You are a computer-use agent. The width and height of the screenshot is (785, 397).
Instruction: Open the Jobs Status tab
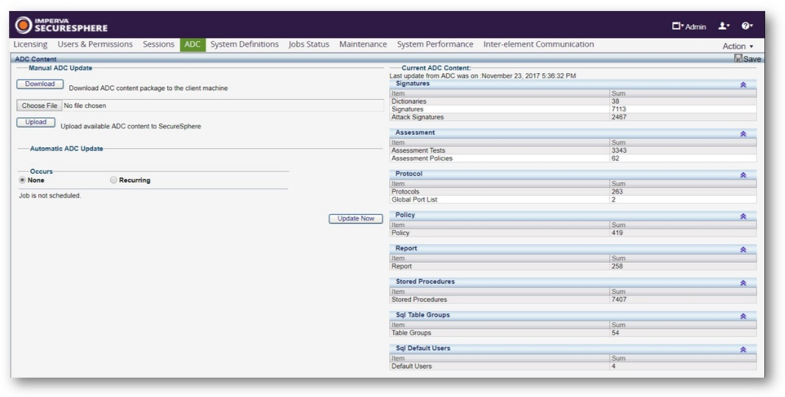(309, 44)
